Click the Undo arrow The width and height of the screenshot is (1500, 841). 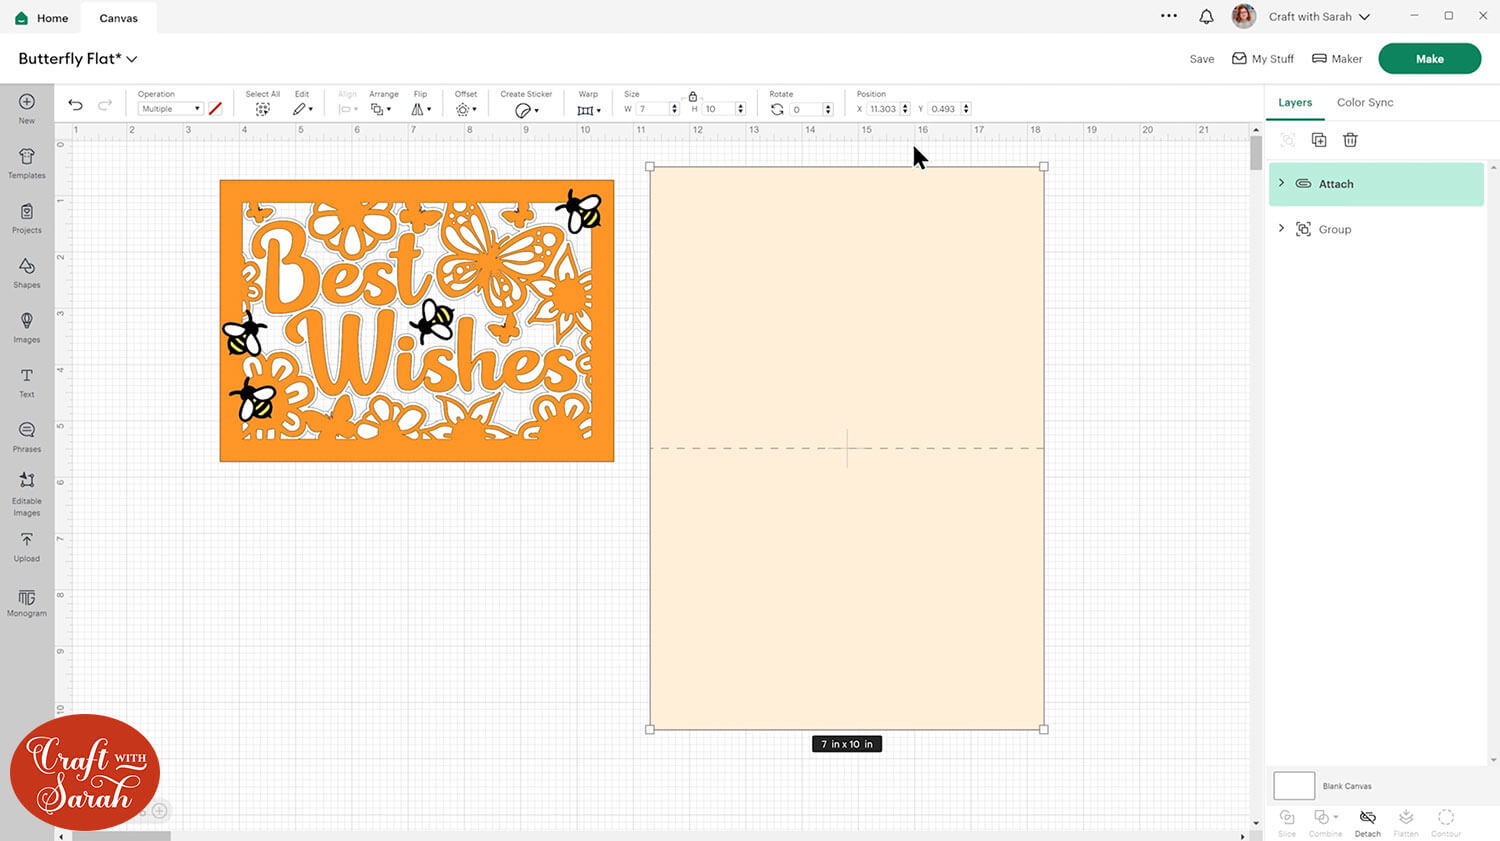[x=75, y=105]
